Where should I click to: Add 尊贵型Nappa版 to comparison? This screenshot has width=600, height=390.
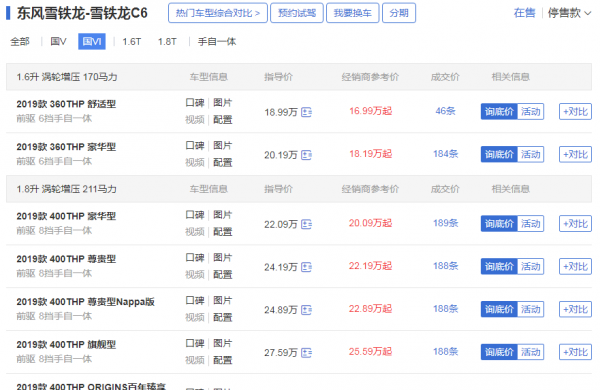576,310
